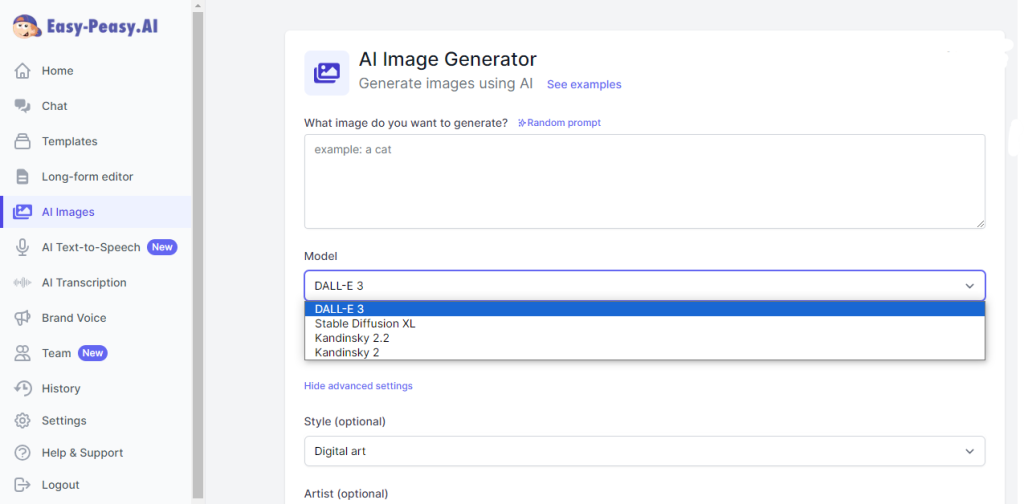Screen dimensions: 1024x504
Task: Click the Settings gear icon
Action: coord(22,421)
